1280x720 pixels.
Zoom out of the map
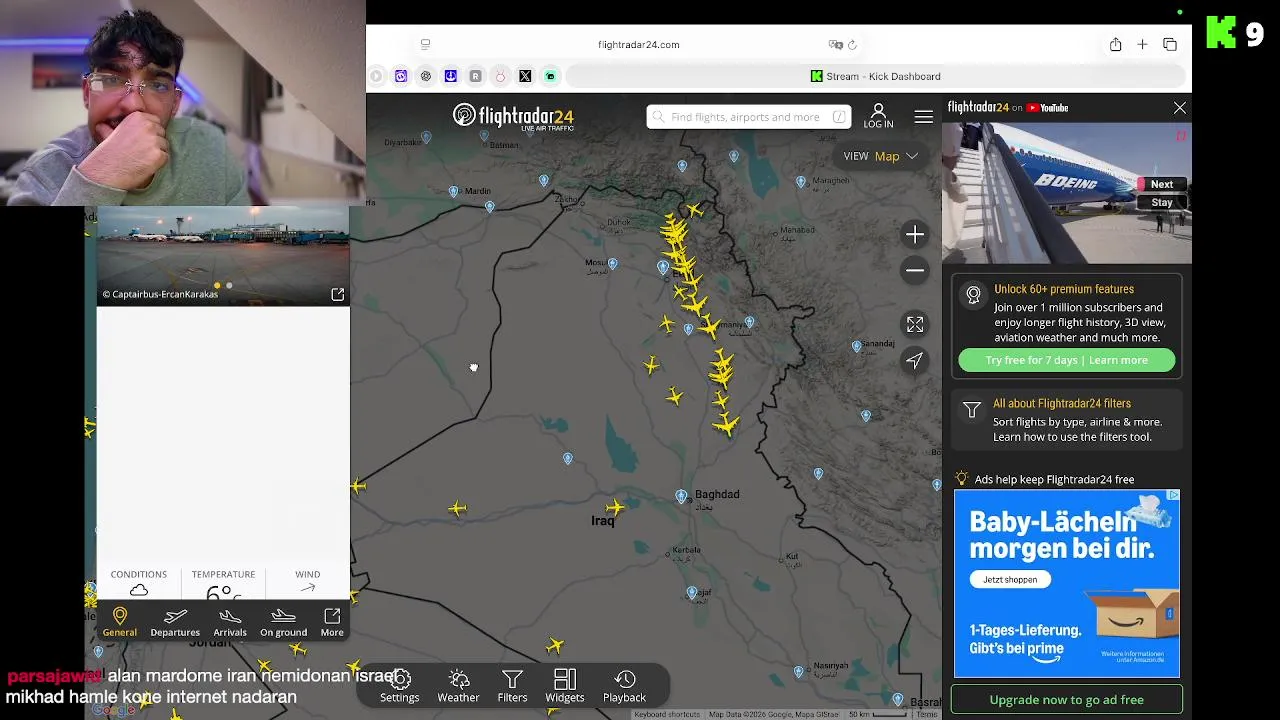(915, 270)
